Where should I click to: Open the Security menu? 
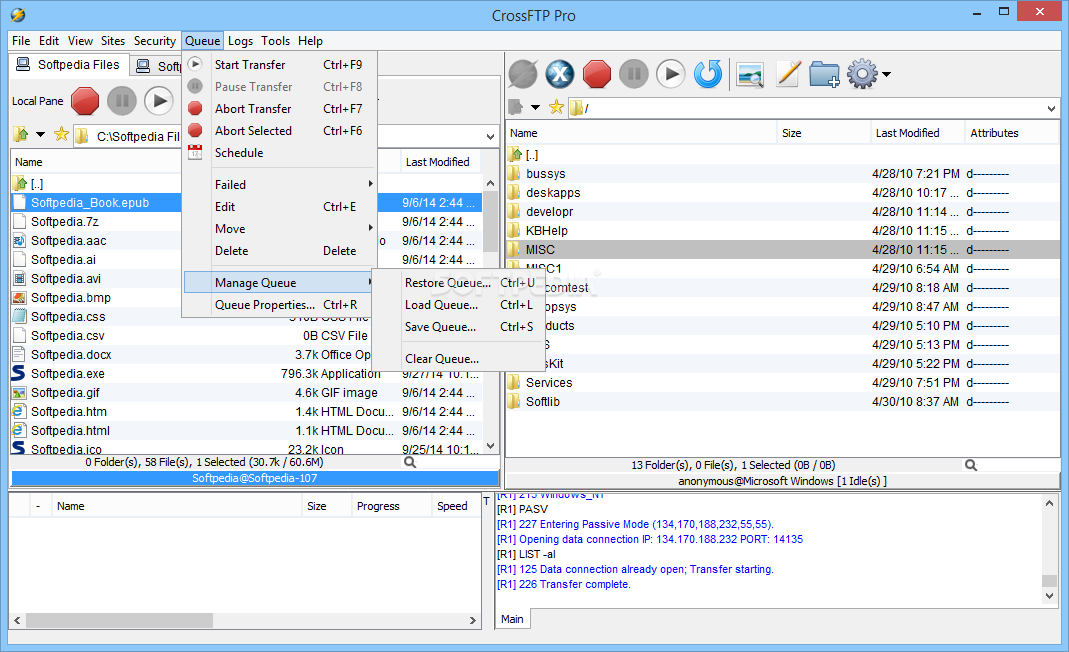[x=155, y=41]
